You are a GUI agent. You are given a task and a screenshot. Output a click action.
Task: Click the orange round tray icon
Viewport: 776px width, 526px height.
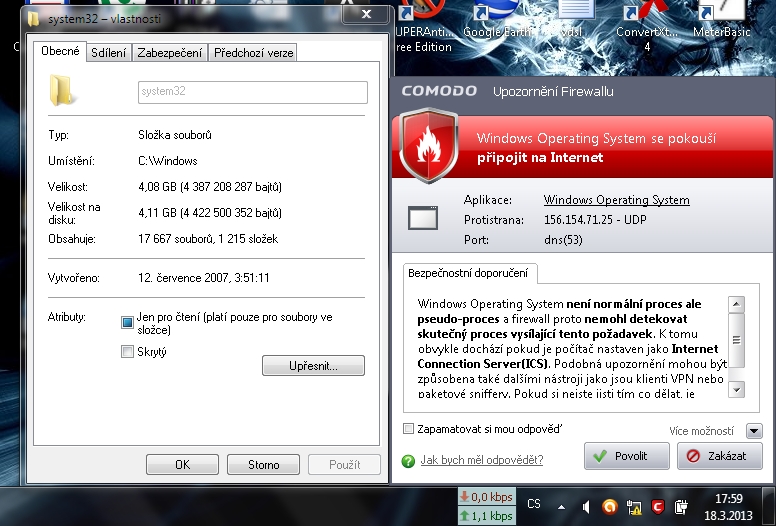tap(610, 506)
